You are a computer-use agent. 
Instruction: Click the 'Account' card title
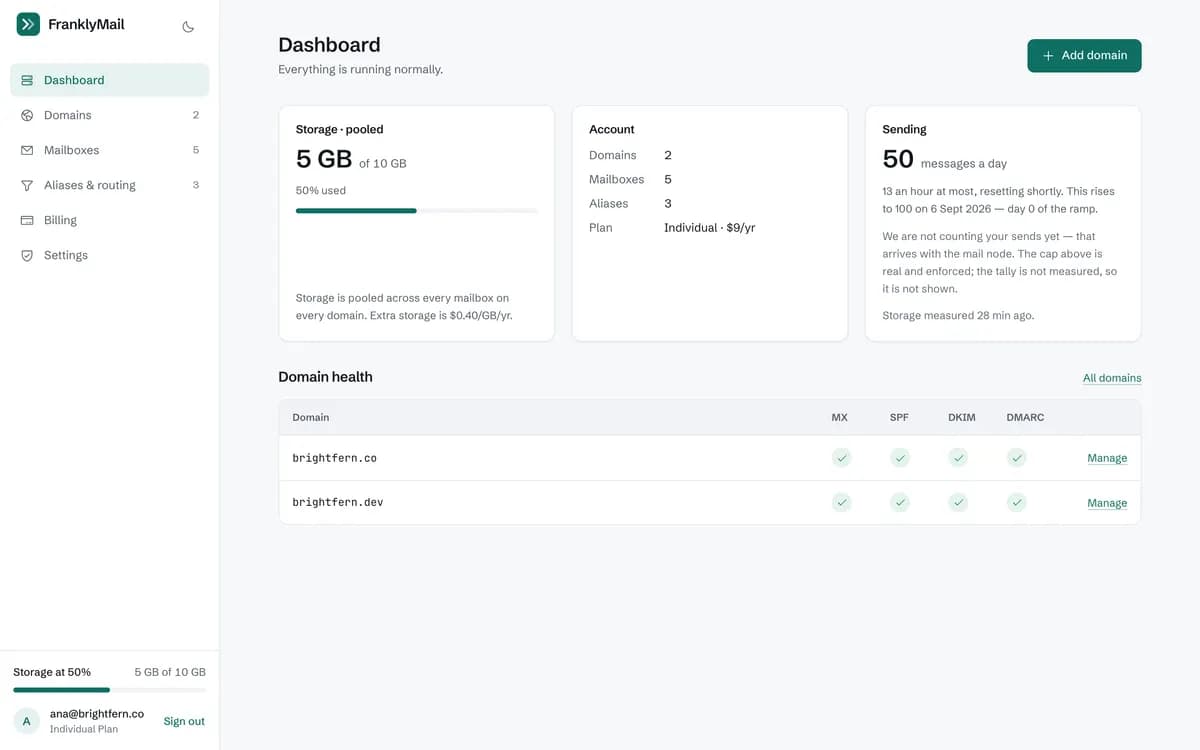612,129
